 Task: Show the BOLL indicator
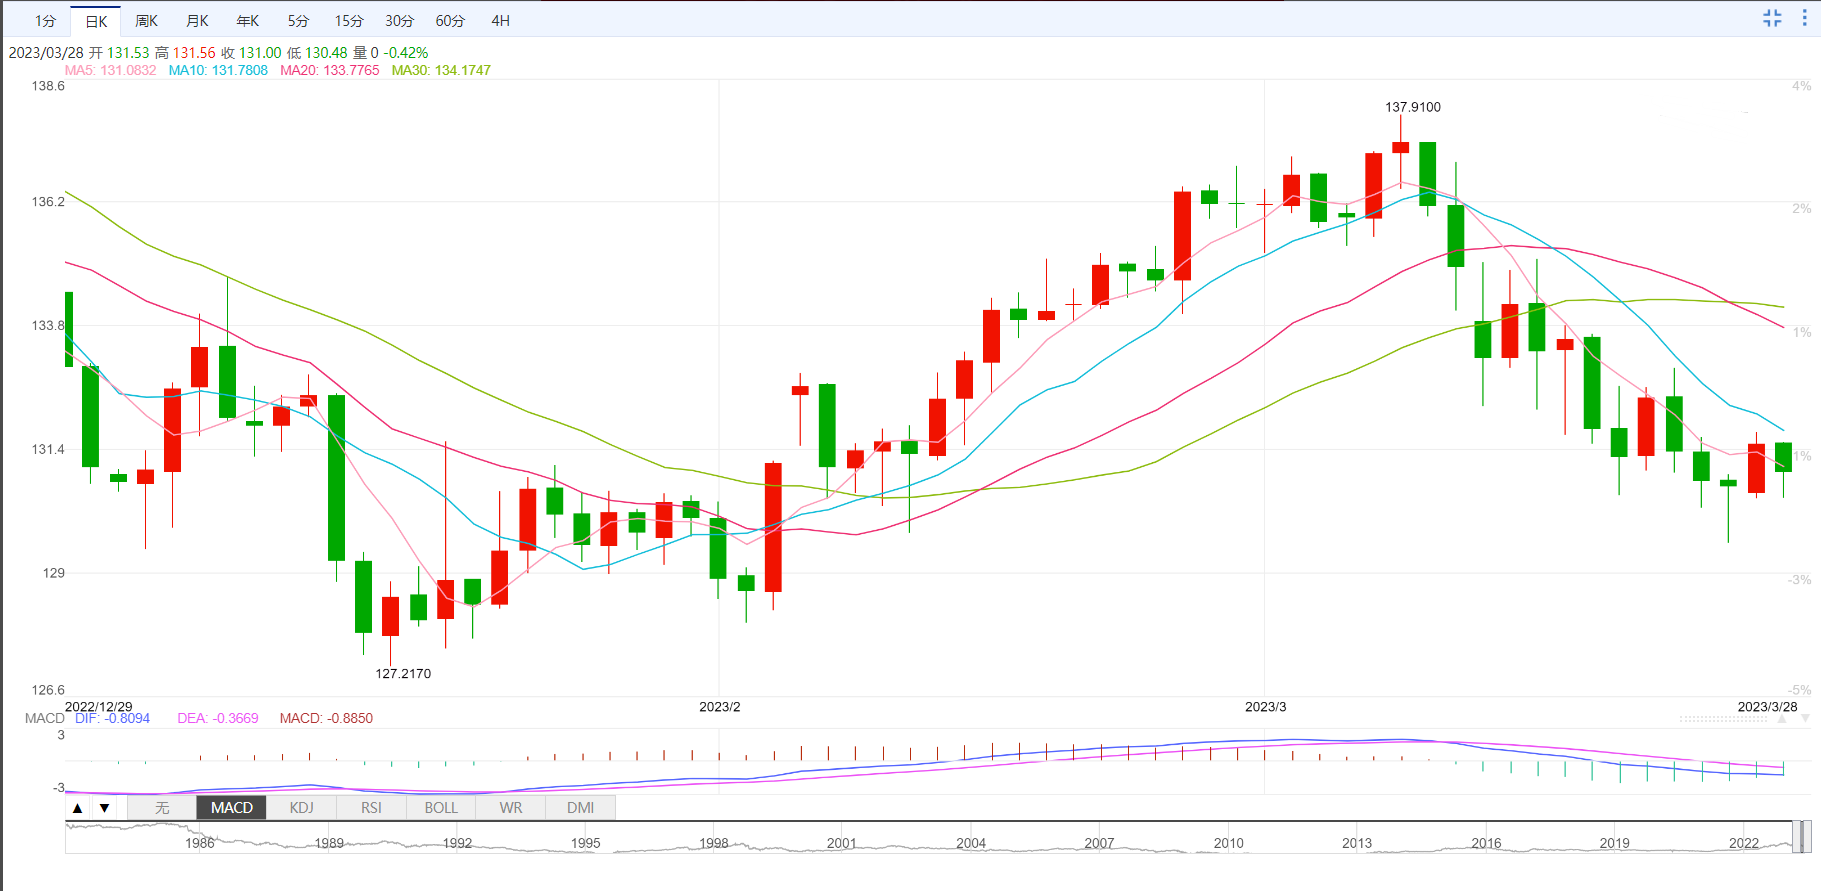(441, 808)
